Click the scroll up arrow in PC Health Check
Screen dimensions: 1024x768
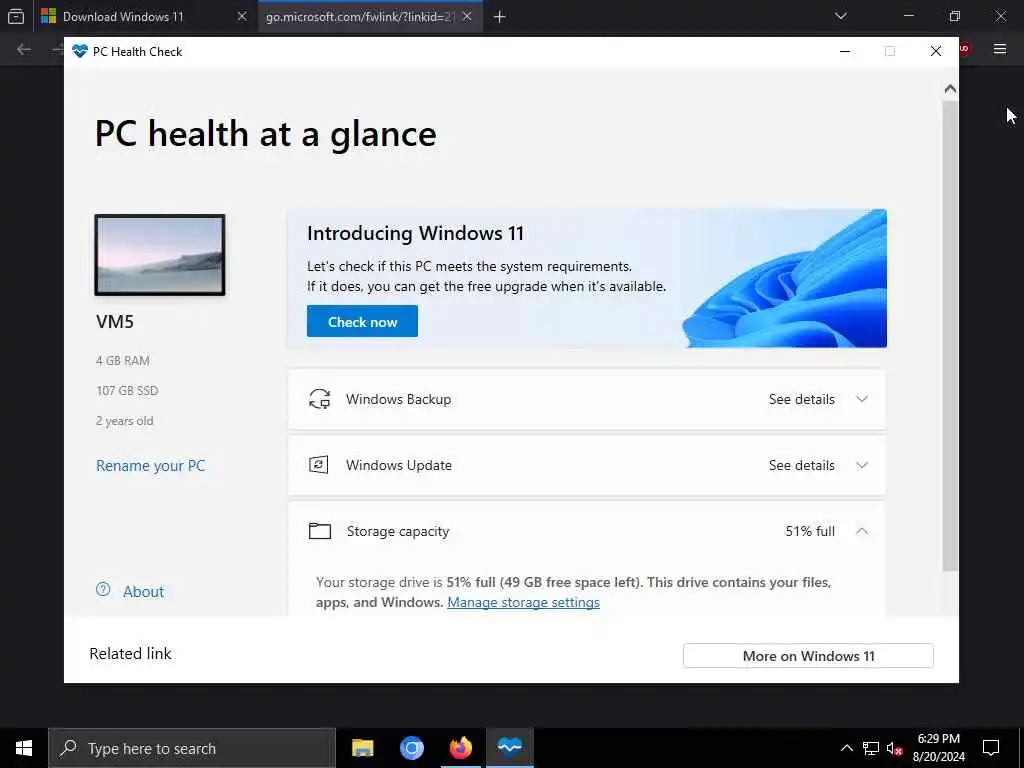point(950,89)
